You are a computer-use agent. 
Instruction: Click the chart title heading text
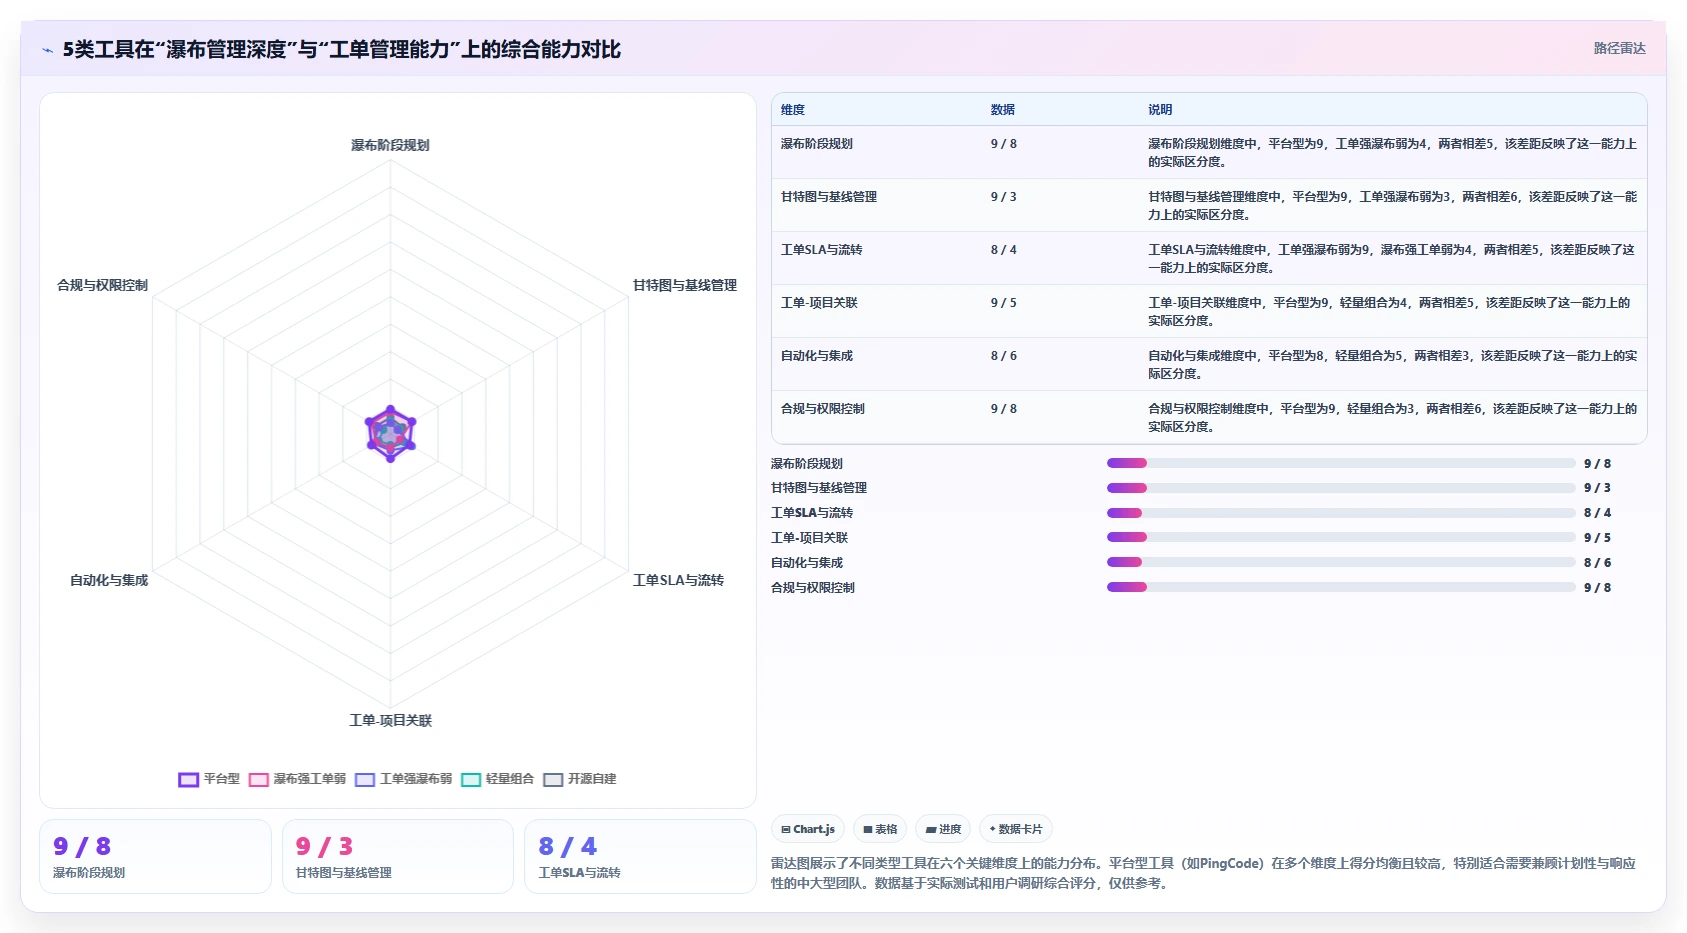coord(341,49)
